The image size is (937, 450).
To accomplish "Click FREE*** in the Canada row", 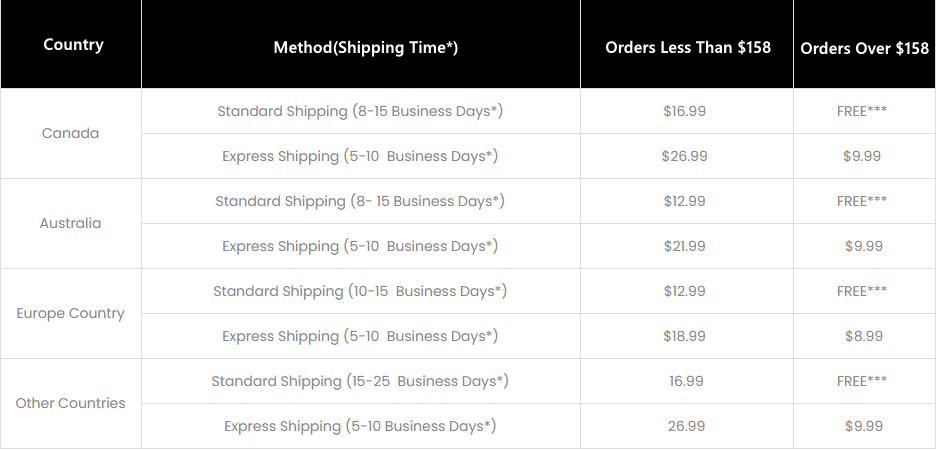I will pos(862,111).
